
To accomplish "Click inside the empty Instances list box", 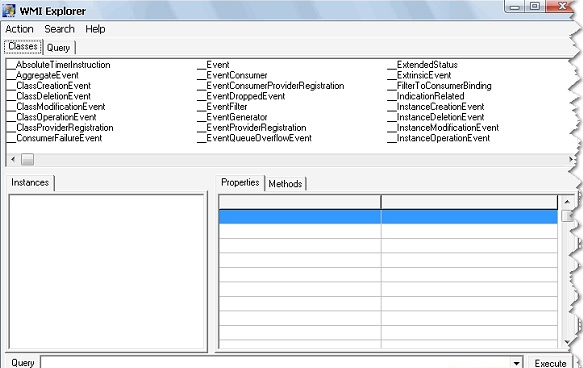I will (107, 272).
